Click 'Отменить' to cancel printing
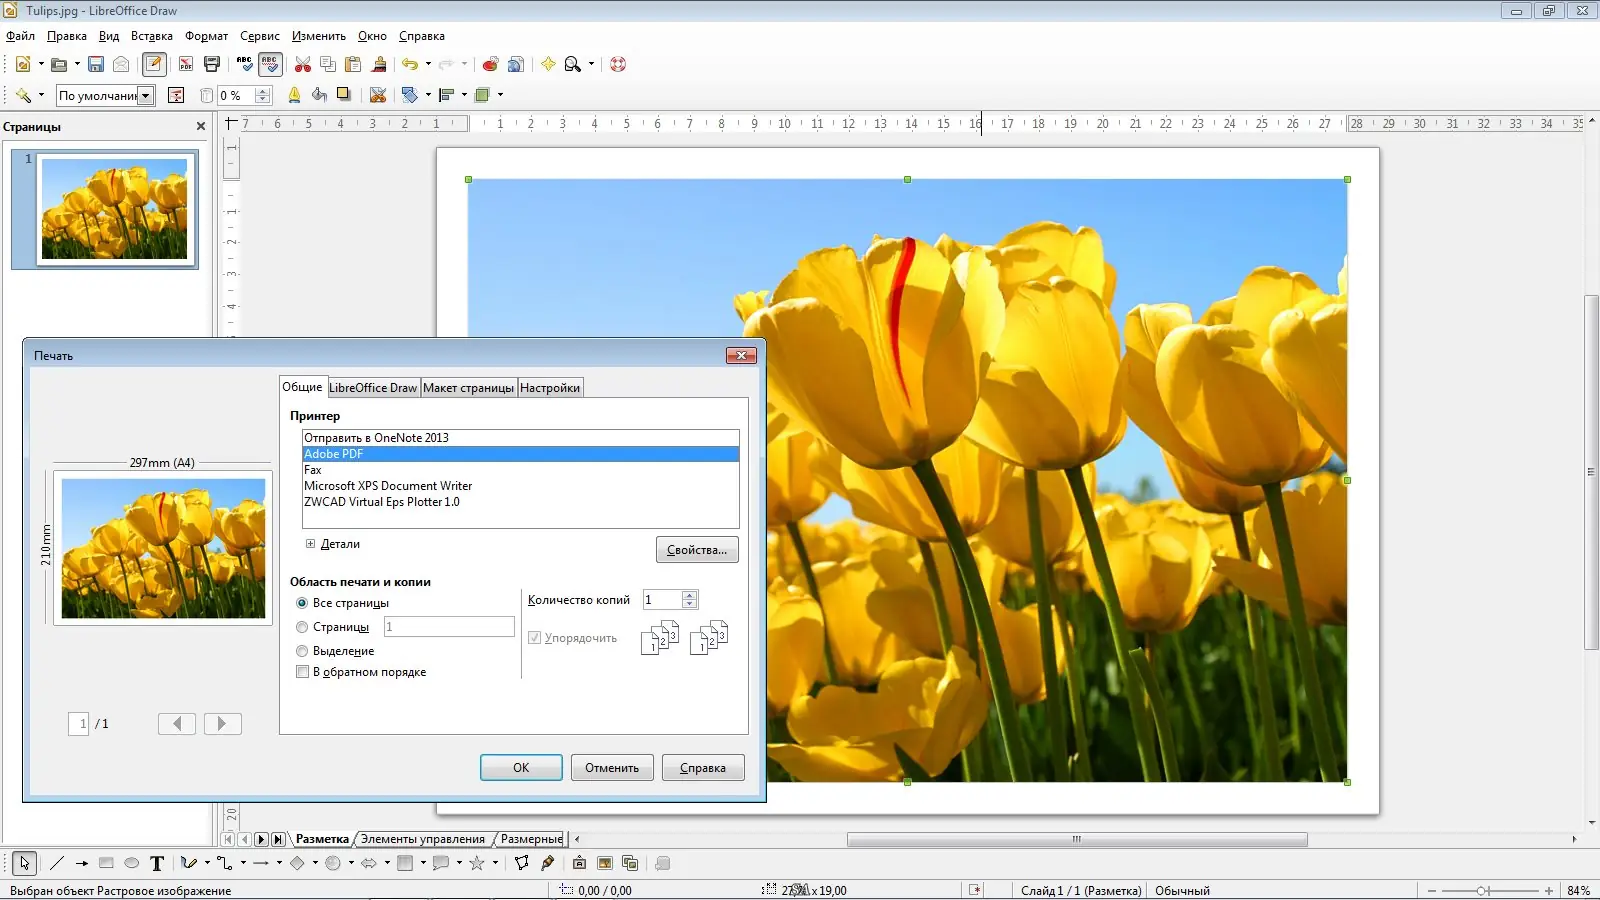Image resolution: width=1600 pixels, height=900 pixels. (x=612, y=768)
